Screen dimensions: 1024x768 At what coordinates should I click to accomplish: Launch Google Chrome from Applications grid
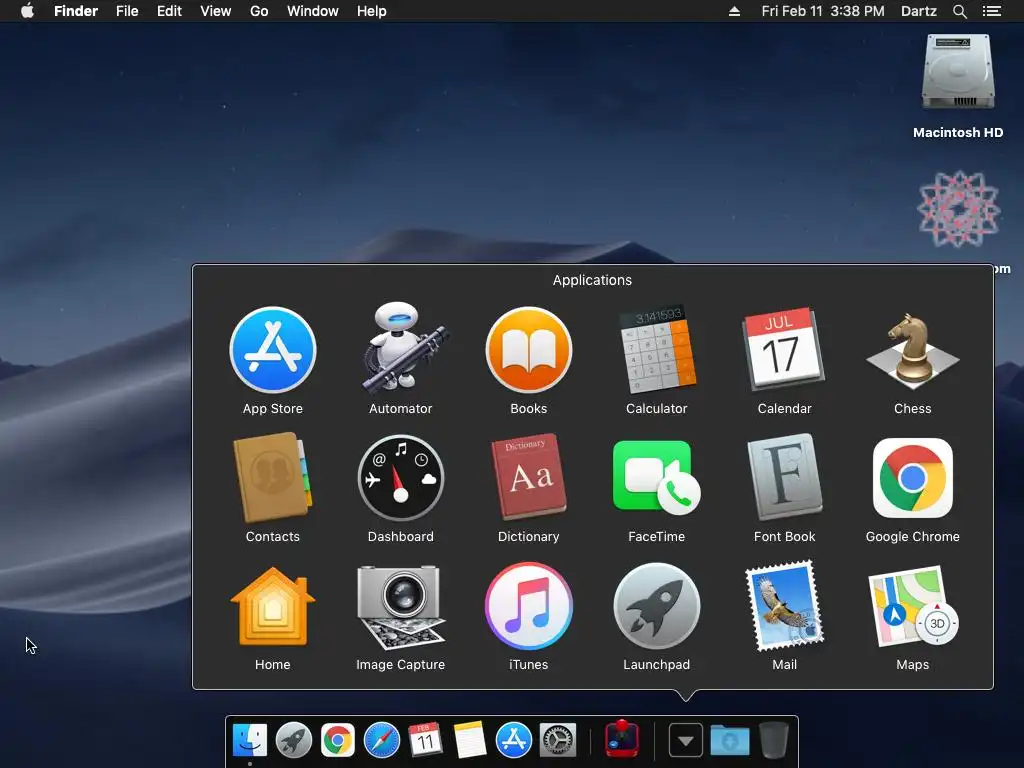click(x=912, y=478)
